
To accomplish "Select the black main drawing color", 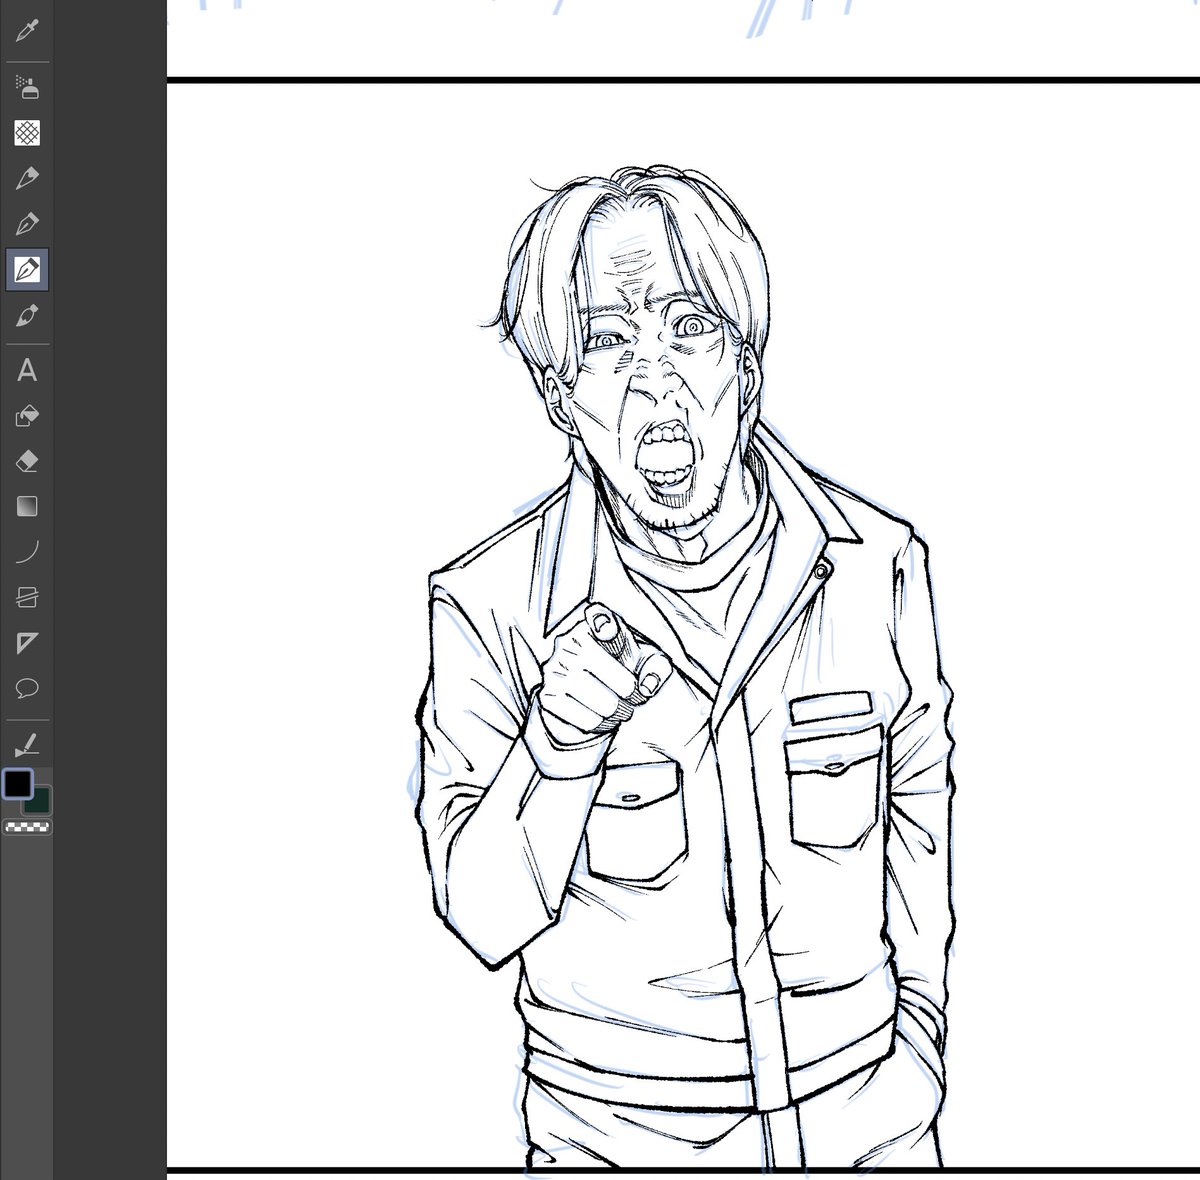I will pyautogui.click(x=18, y=783).
